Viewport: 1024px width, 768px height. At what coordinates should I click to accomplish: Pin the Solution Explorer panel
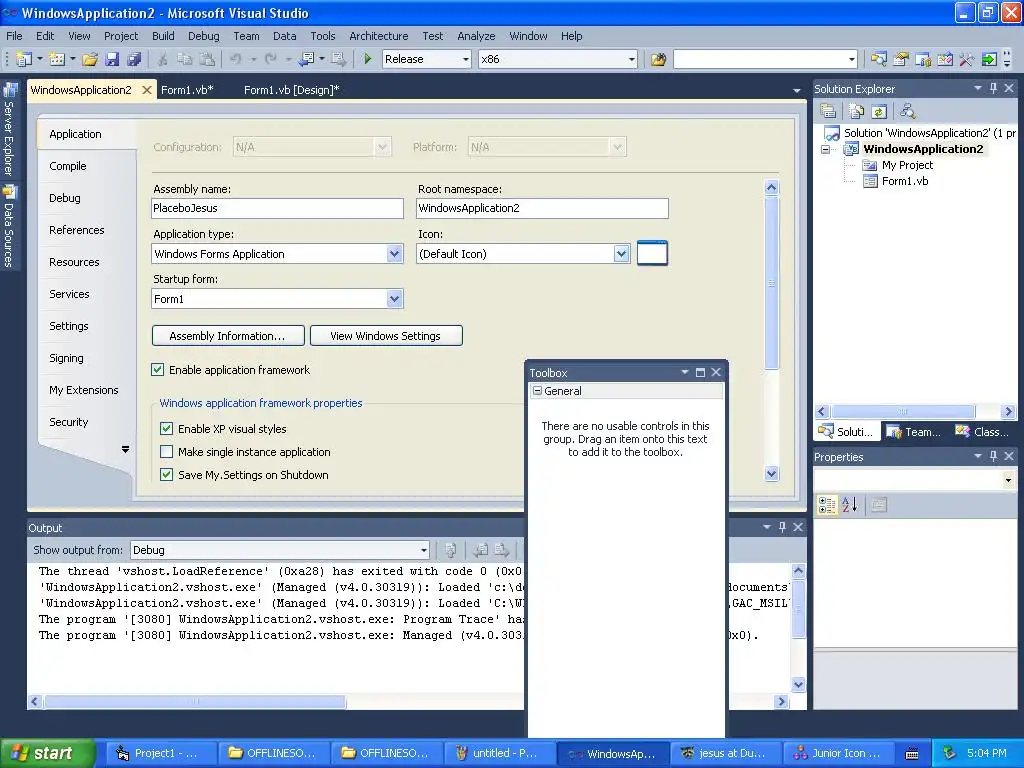(993, 88)
